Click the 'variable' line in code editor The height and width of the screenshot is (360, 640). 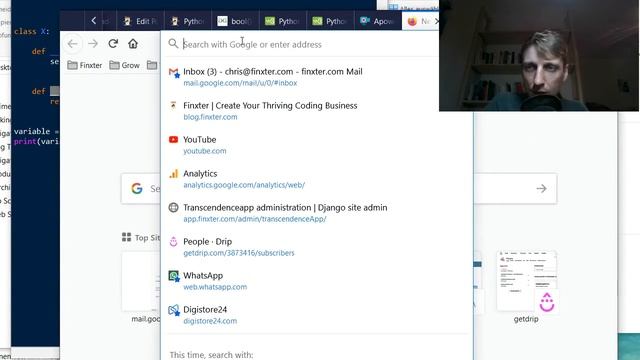(36, 131)
